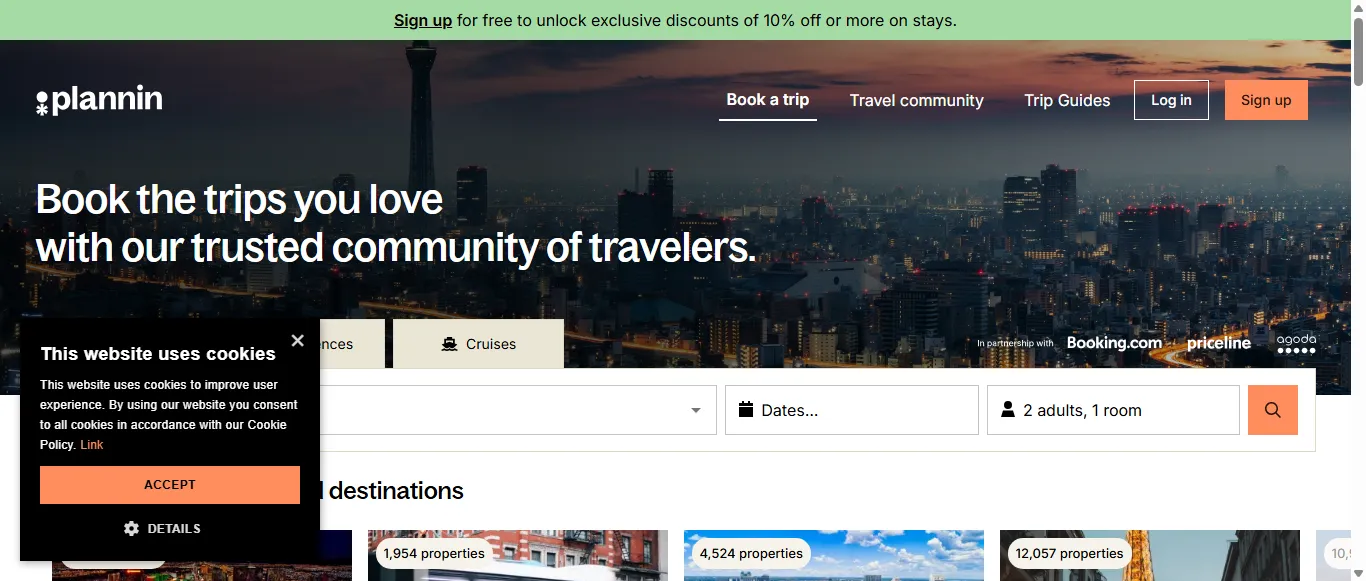1366x581 pixels.
Task: Switch to the Cruises tab
Action: pyautogui.click(x=478, y=344)
